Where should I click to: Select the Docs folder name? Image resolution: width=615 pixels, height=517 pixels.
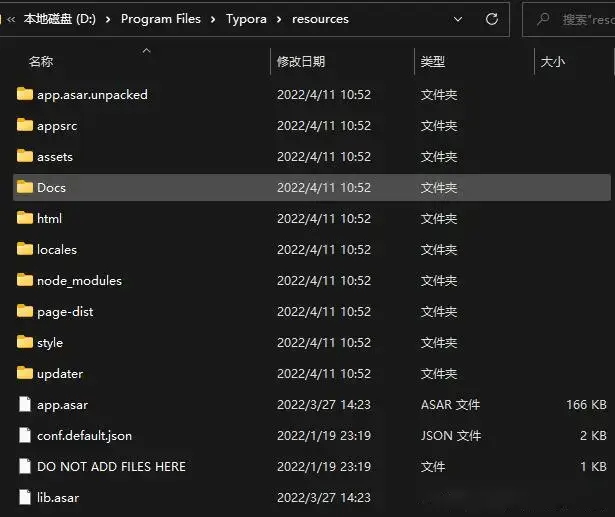click(51, 188)
